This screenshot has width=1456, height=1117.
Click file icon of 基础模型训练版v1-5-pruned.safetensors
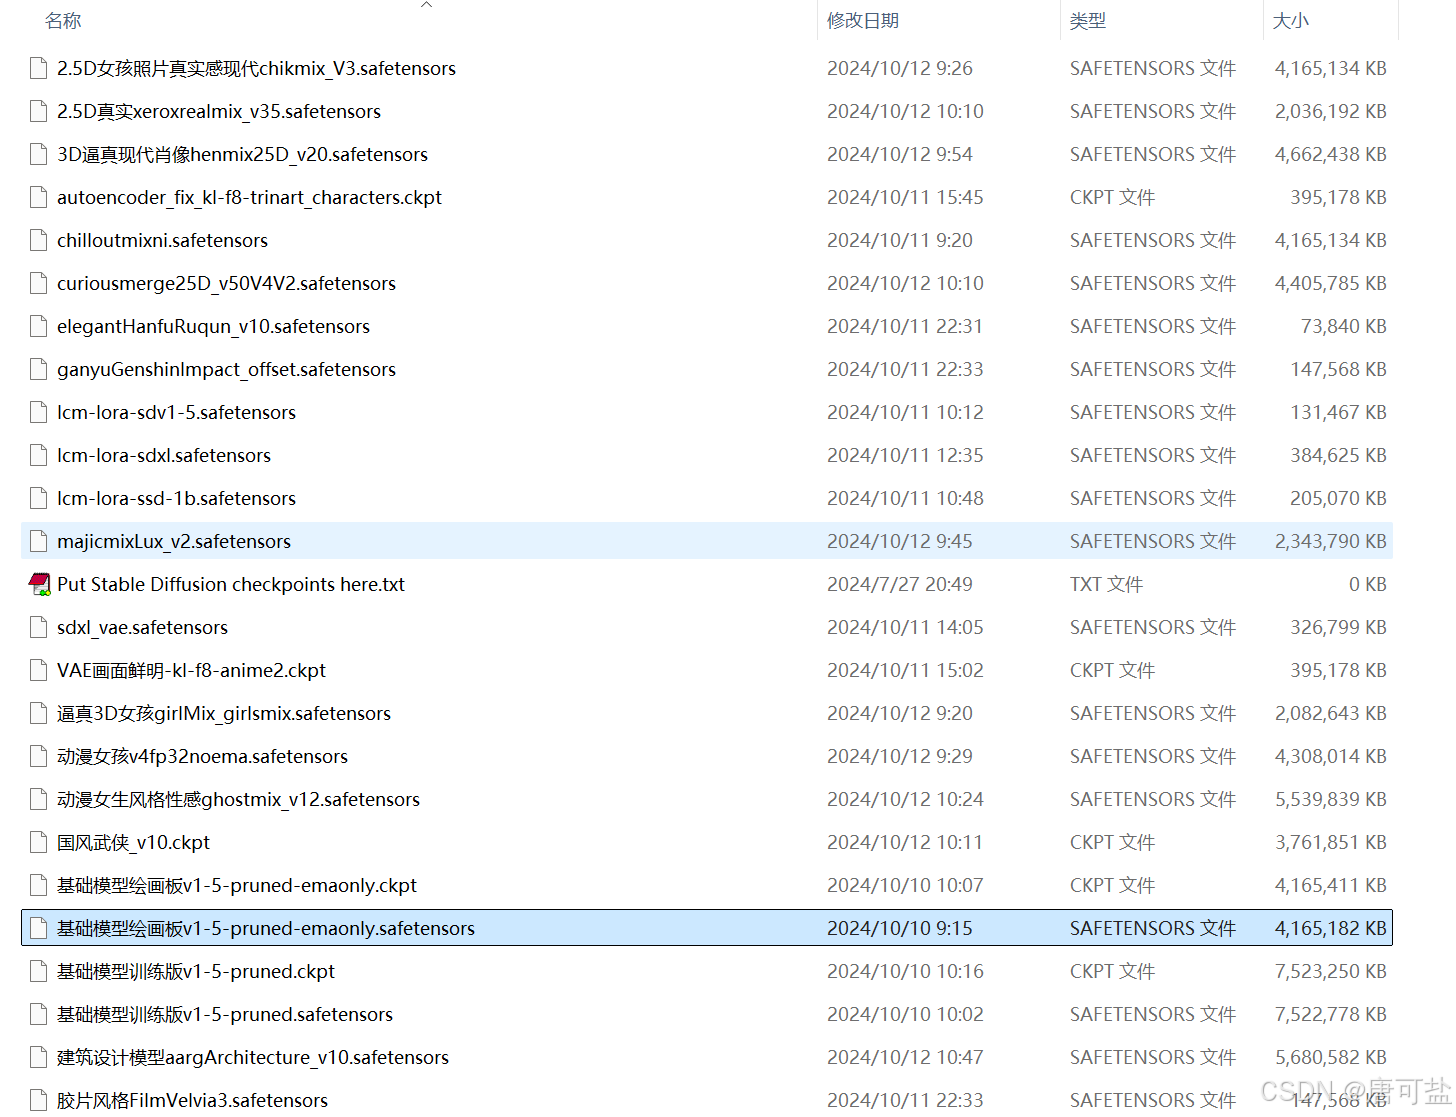39,1014
